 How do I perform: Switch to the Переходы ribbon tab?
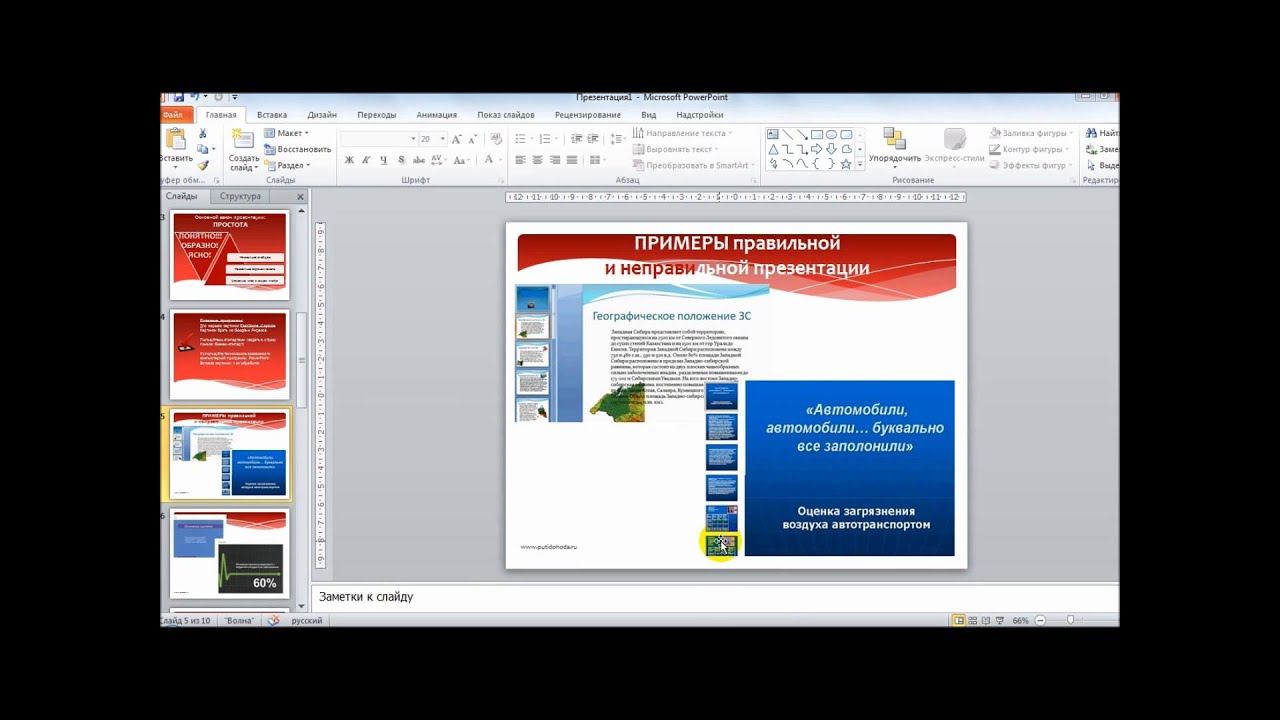tap(377, 115)
